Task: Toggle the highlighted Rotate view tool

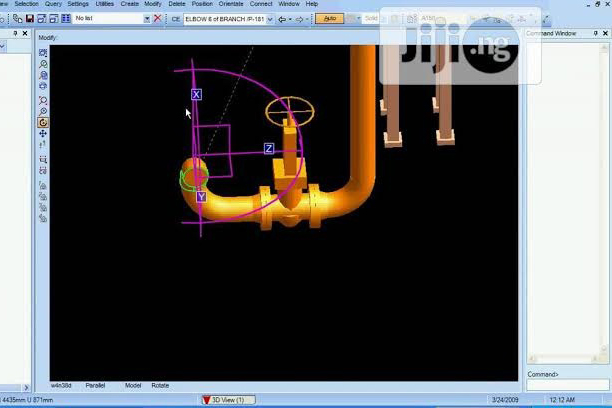Action: point(43,123)
